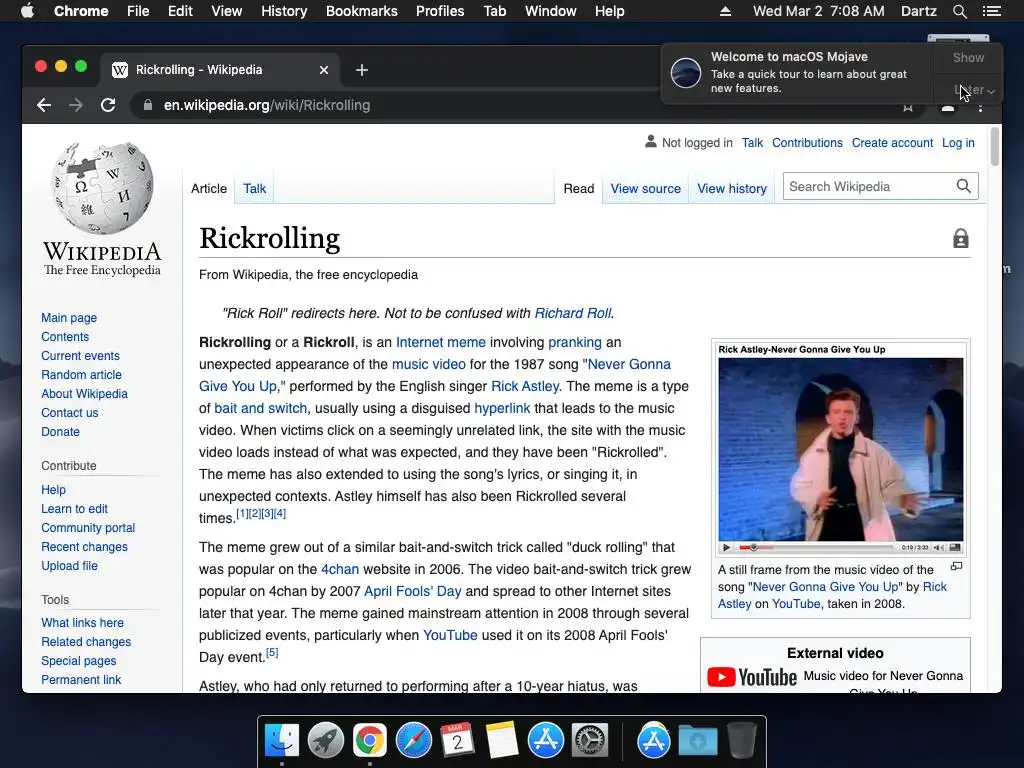Image resolution: width=1024 pixels, height=768 pixels.
Task: Open citation reference [5]
Action: point(272,652)
